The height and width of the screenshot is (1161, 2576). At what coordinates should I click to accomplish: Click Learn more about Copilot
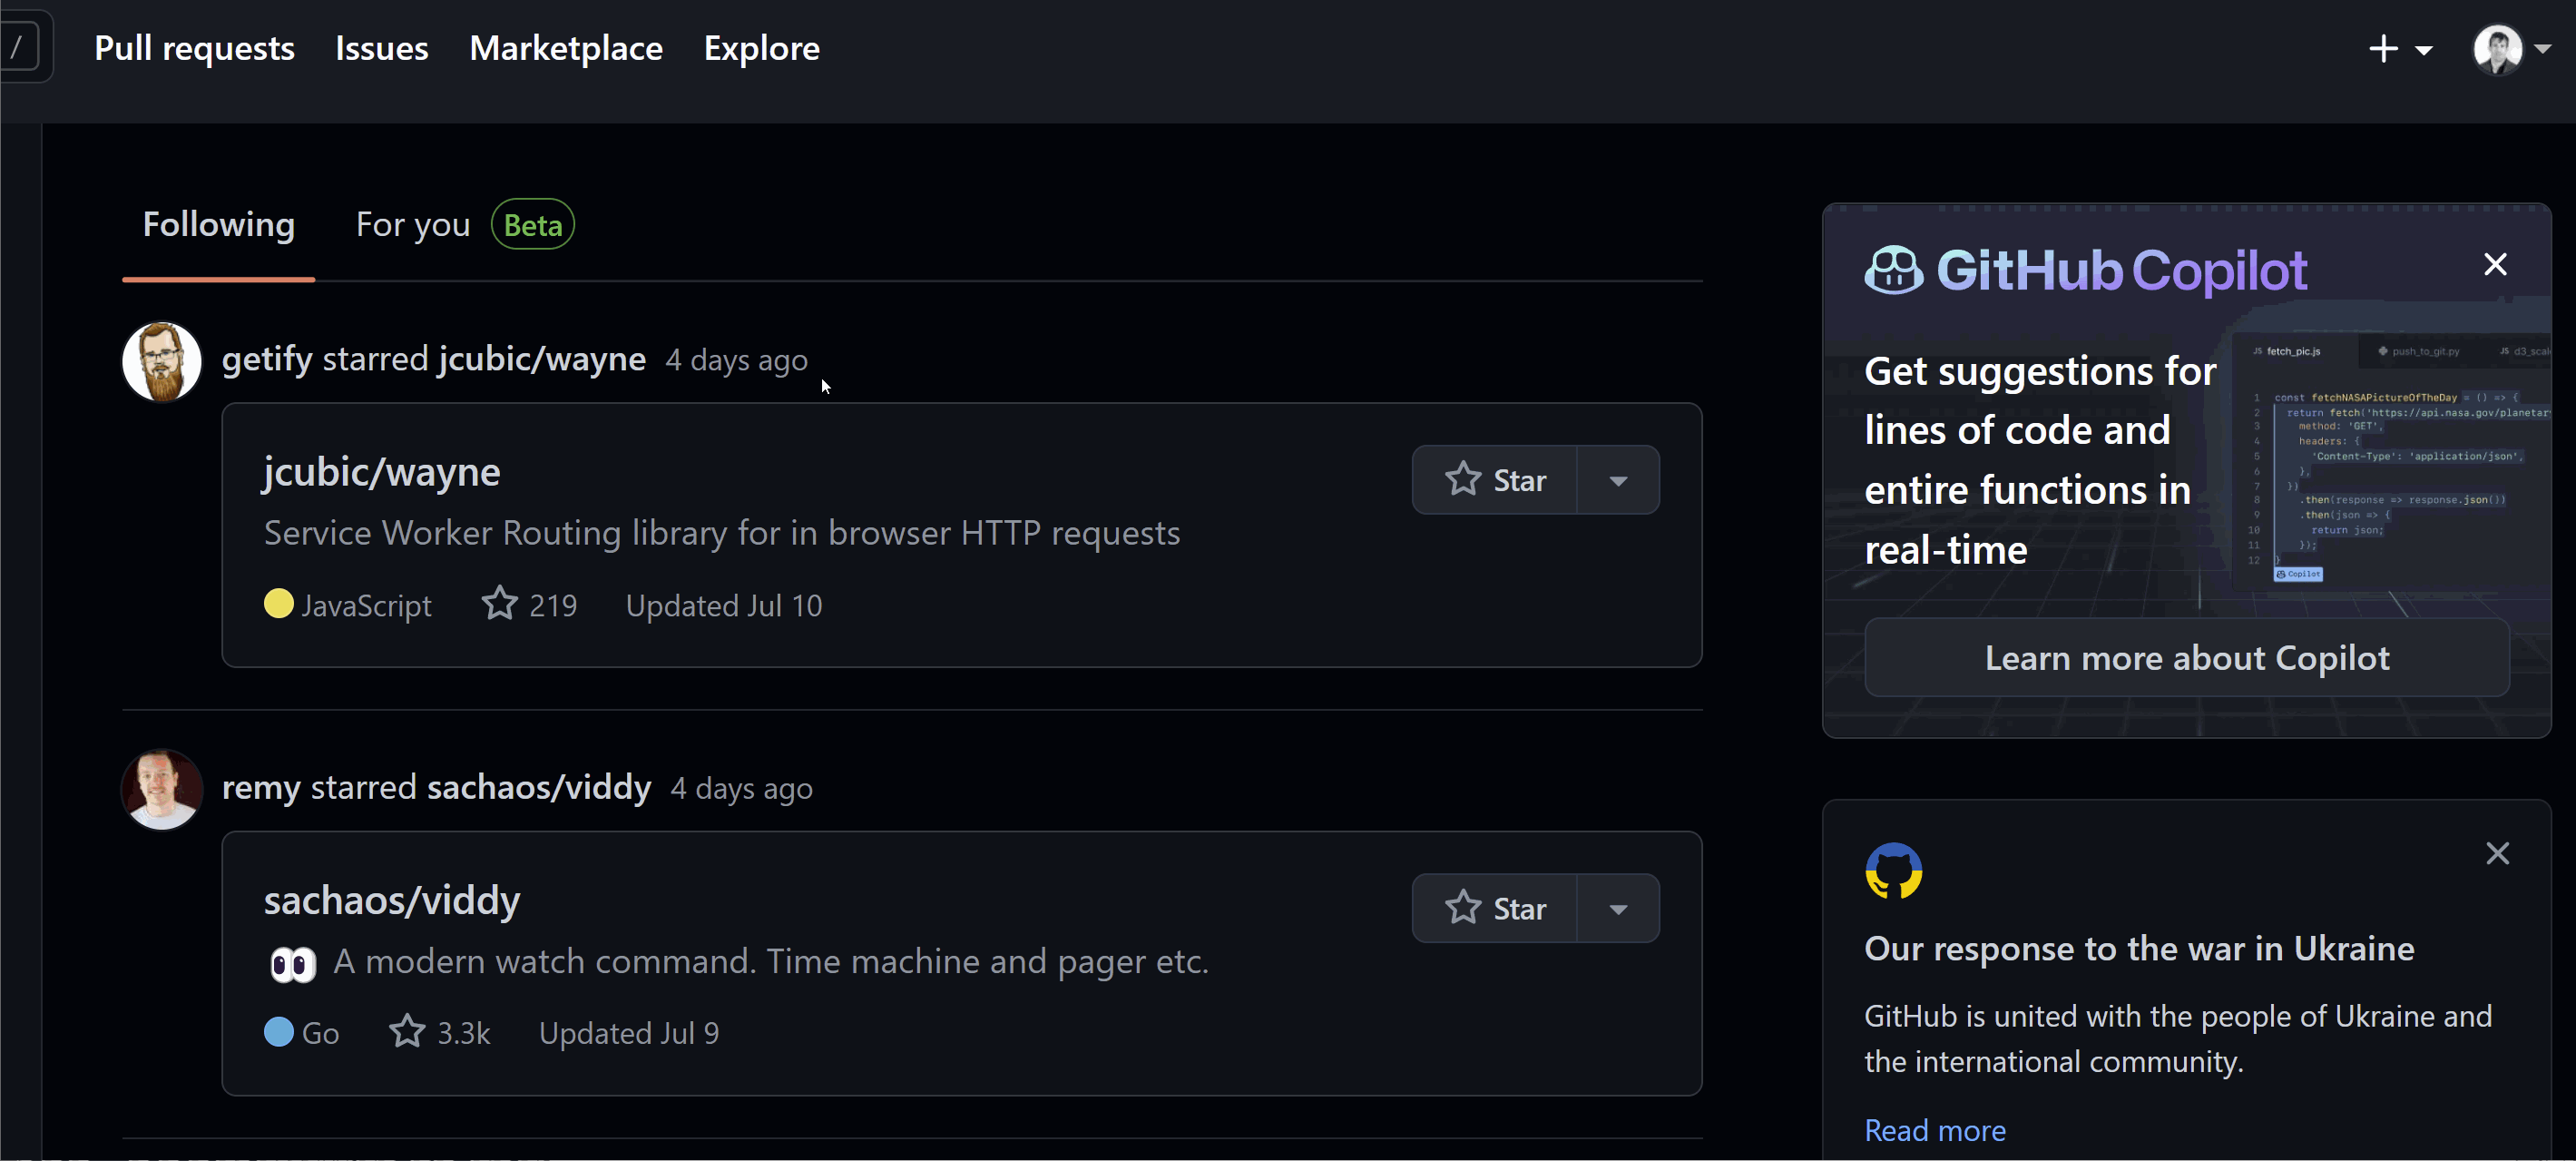(2187, 657)
